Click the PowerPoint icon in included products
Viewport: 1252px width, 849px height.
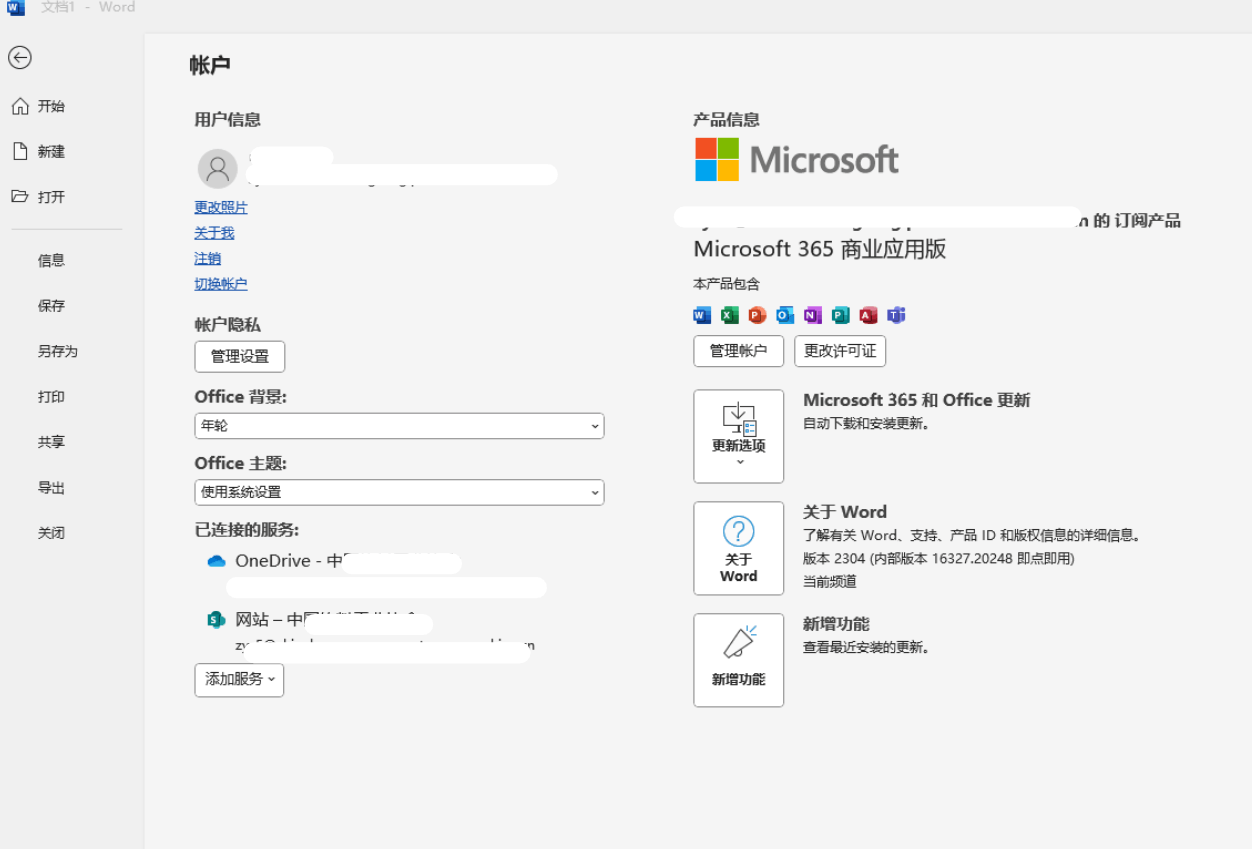757,315
